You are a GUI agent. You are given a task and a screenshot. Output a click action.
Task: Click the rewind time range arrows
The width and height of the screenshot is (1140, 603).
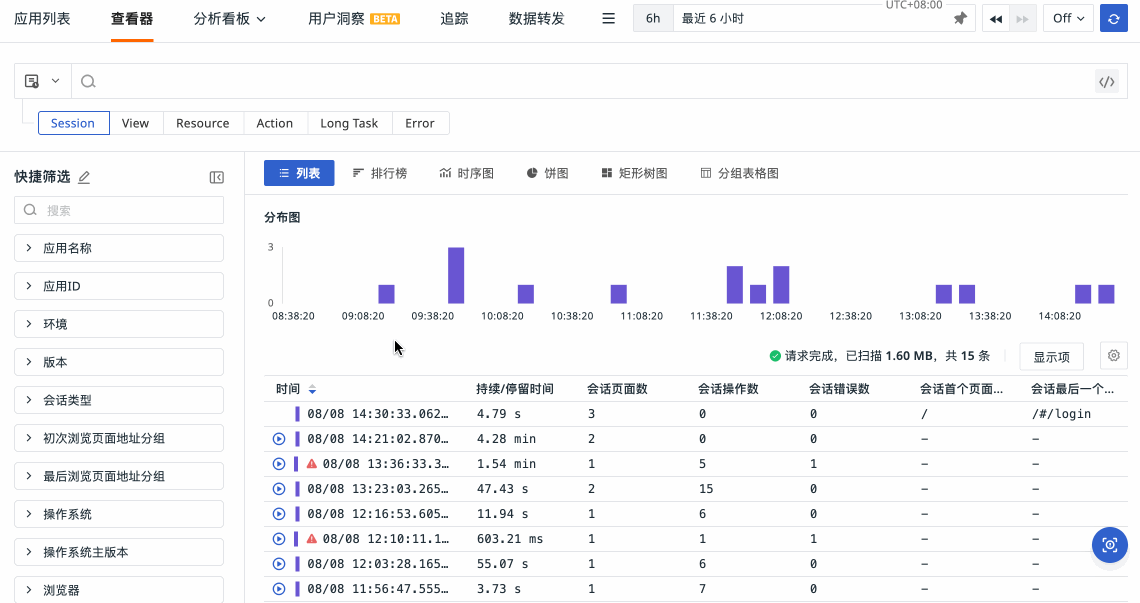point(995,19)
